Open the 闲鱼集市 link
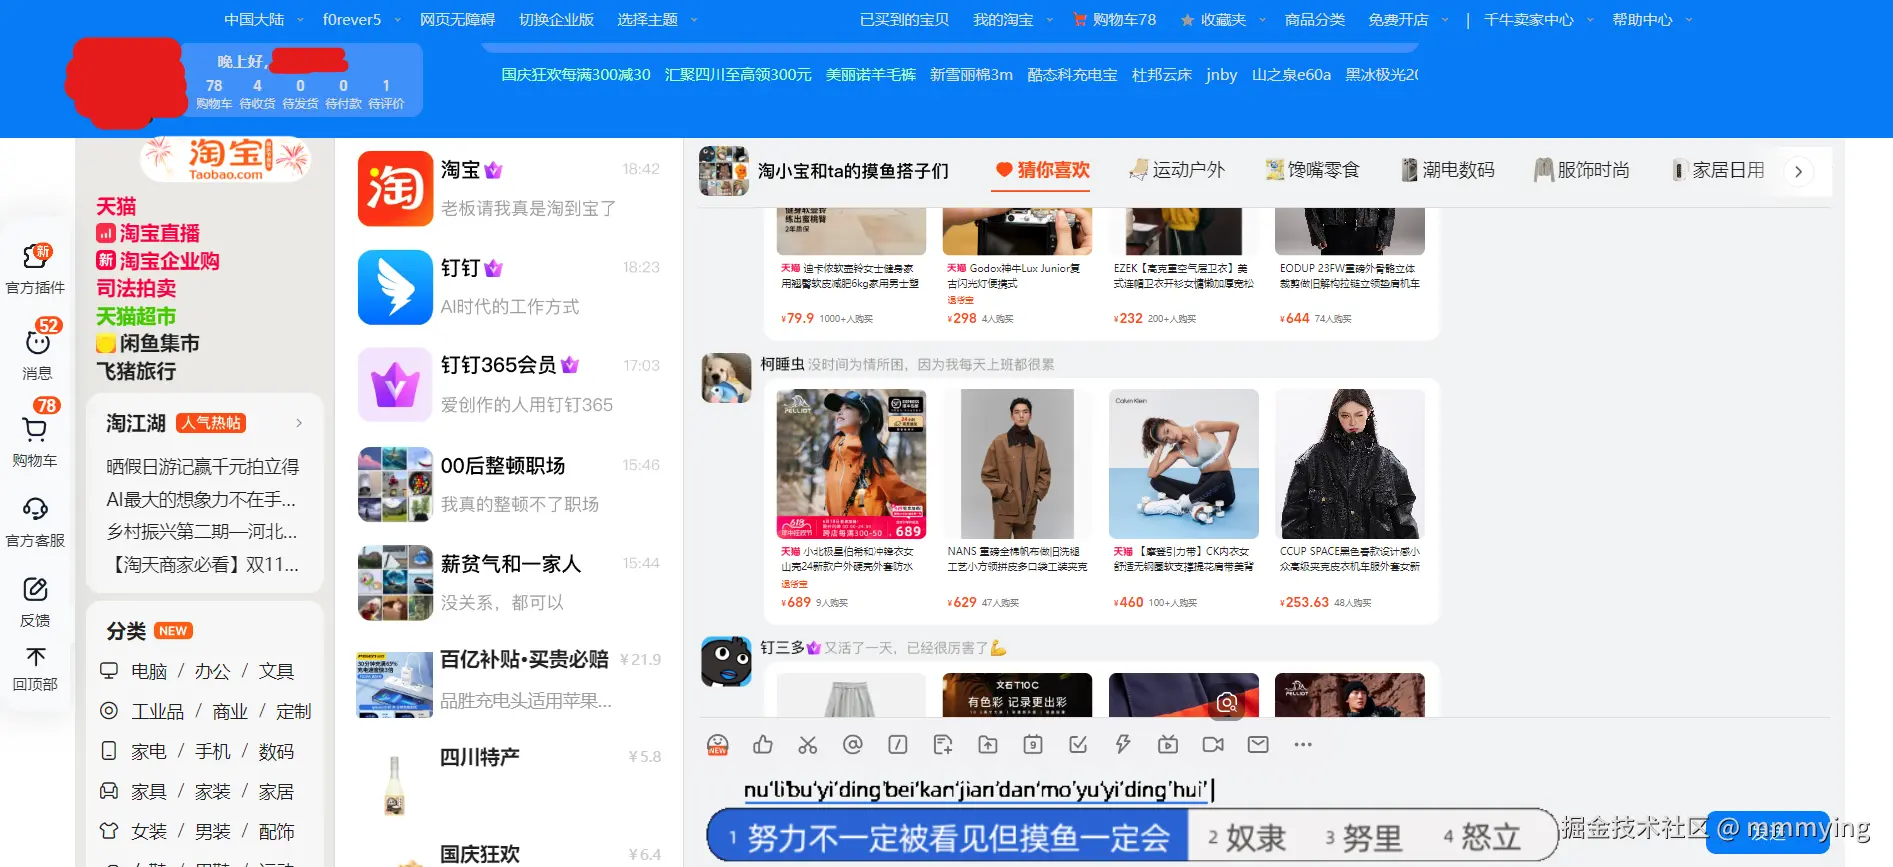The width and height of the screenshot is (1893, 867). 148,343
